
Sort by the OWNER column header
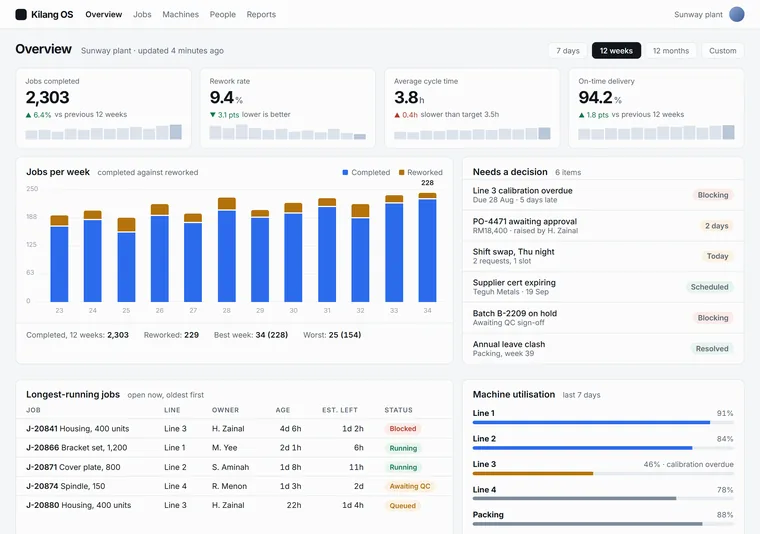point(225,410)
